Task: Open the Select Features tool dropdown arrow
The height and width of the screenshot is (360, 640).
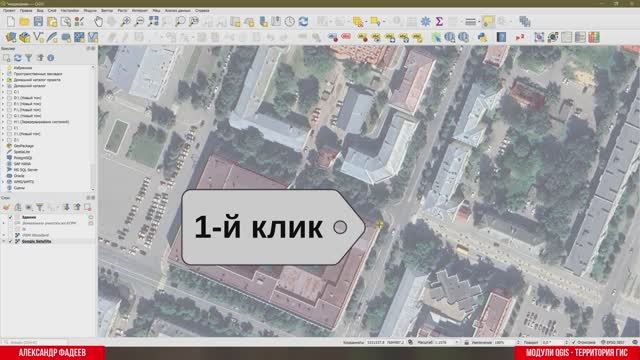Action: tap(366, 22)
